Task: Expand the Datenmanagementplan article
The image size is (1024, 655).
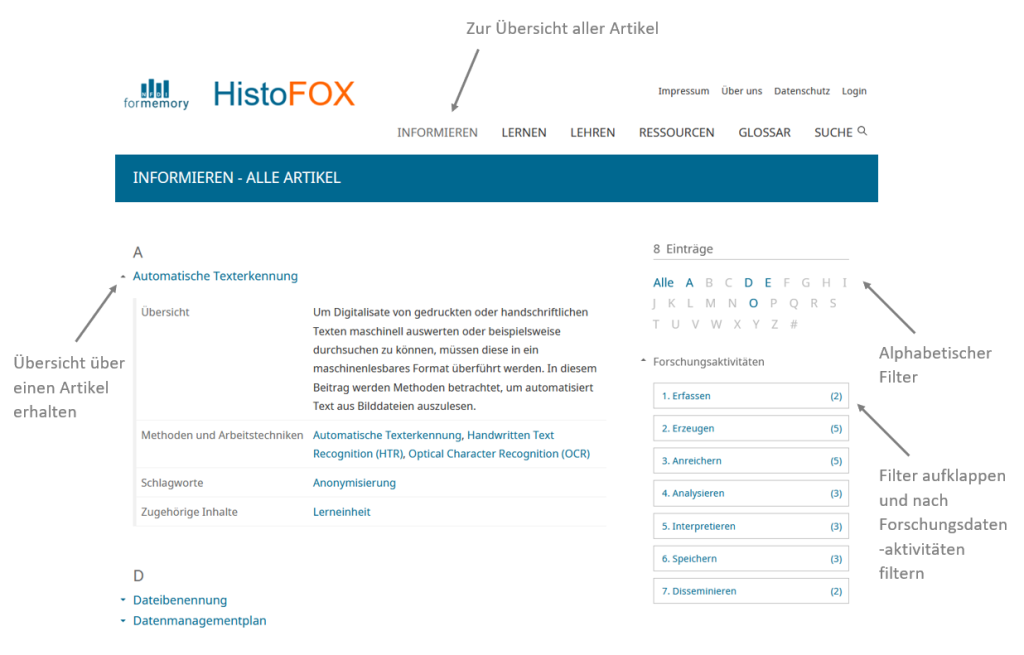Action: point(123,621)
